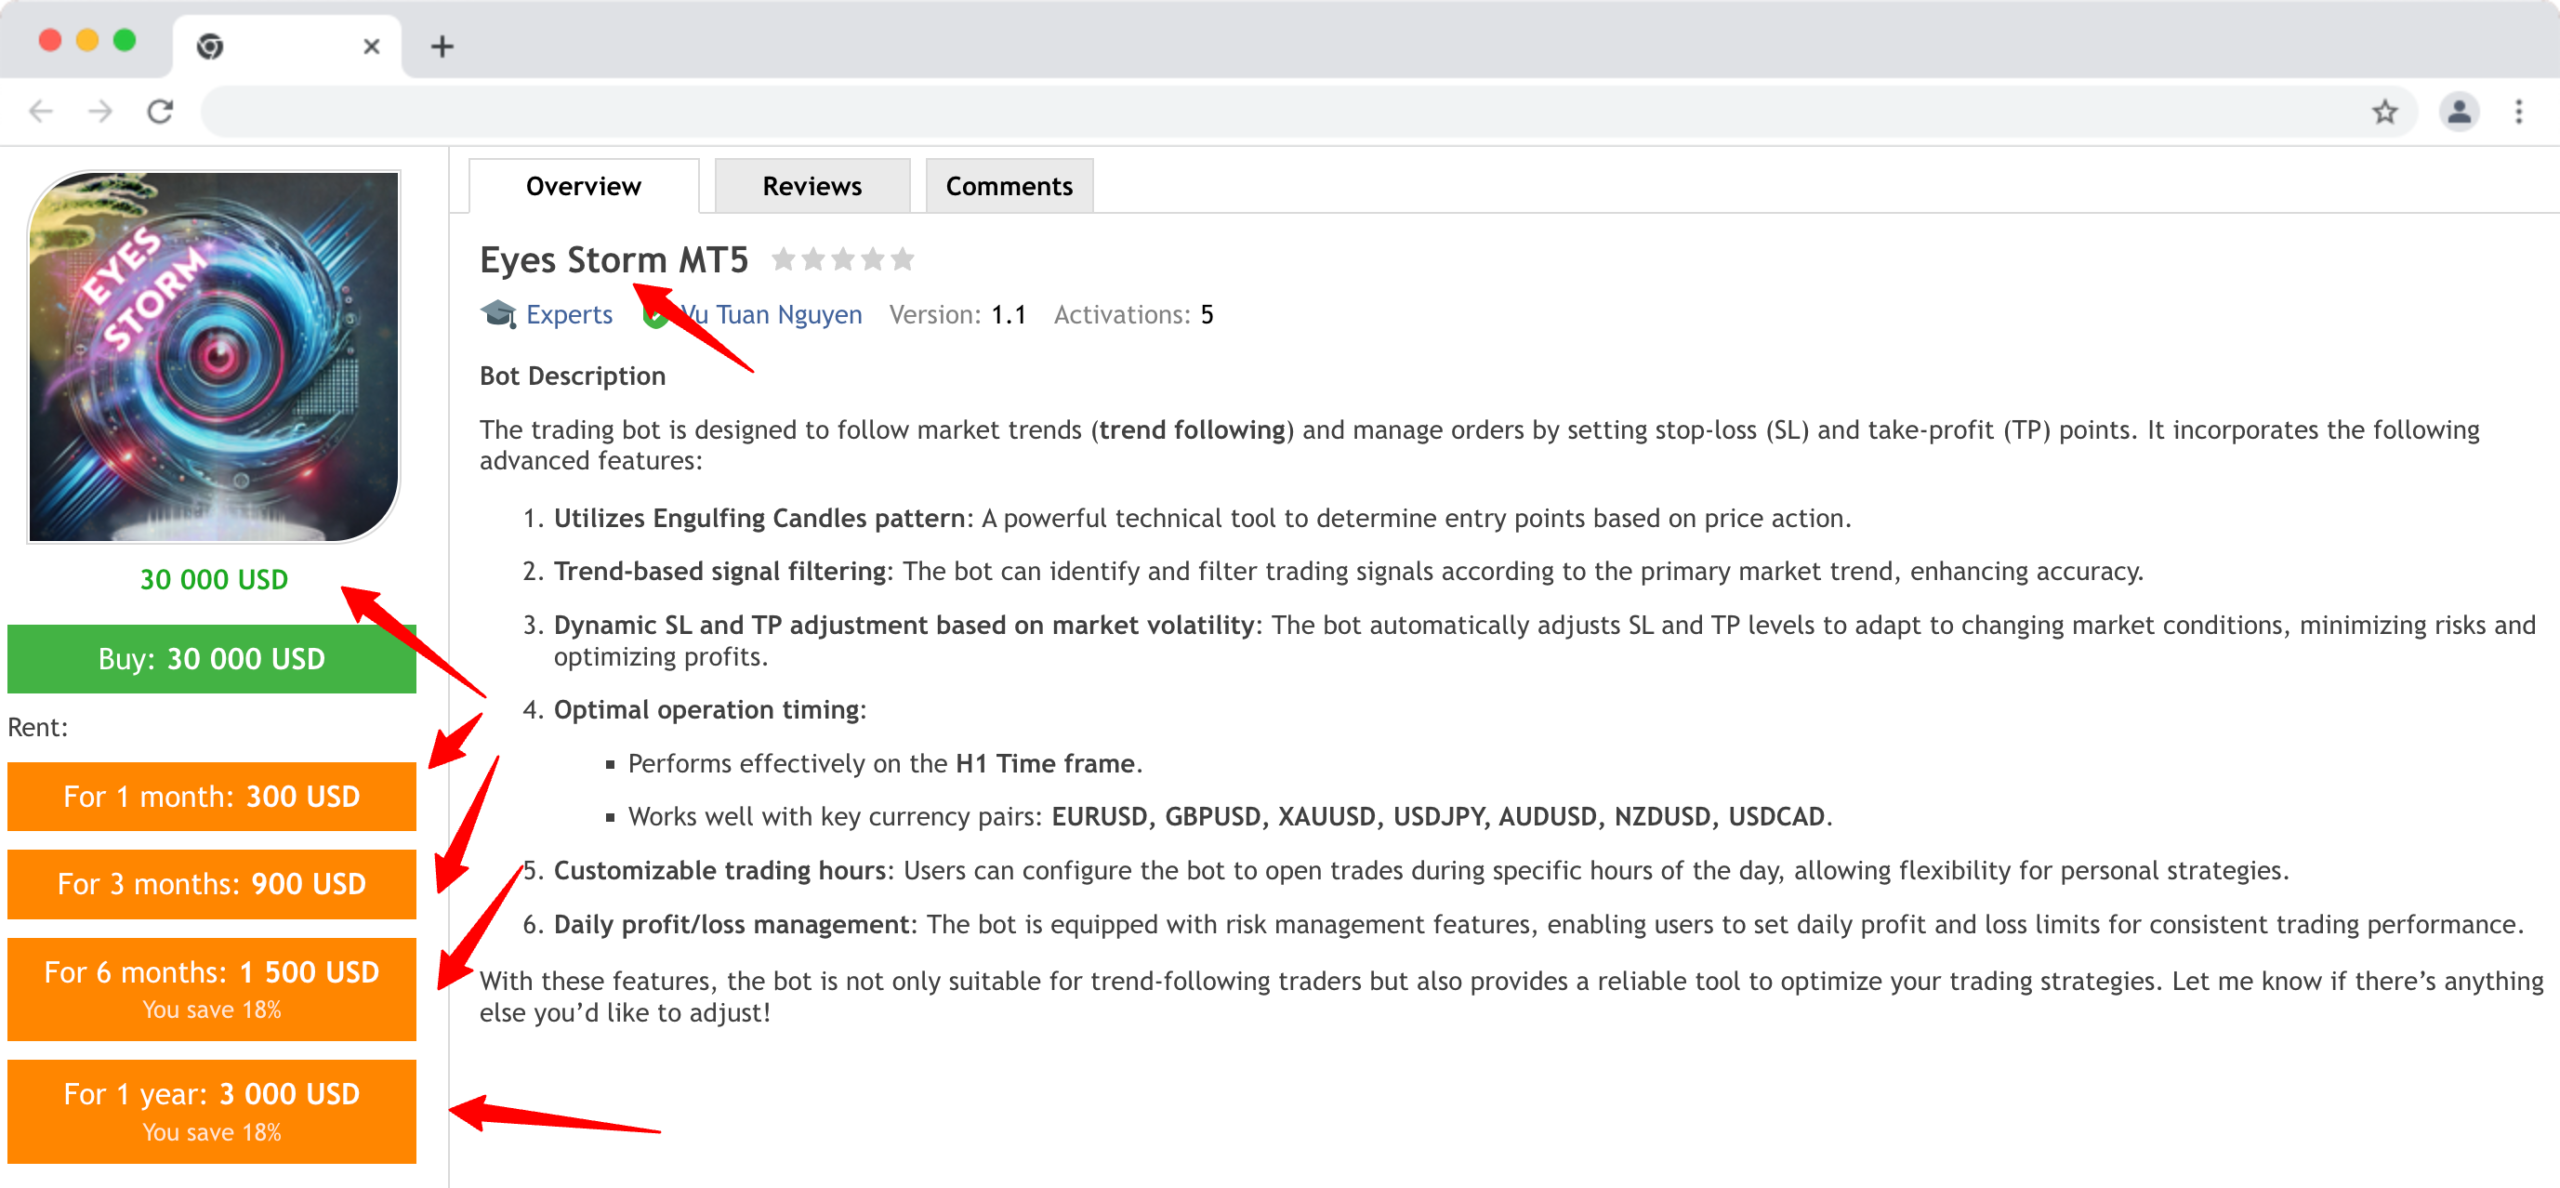Switch to the Reviews tab
This screenshot has width=2560, height=1188.
coord(812,186)
